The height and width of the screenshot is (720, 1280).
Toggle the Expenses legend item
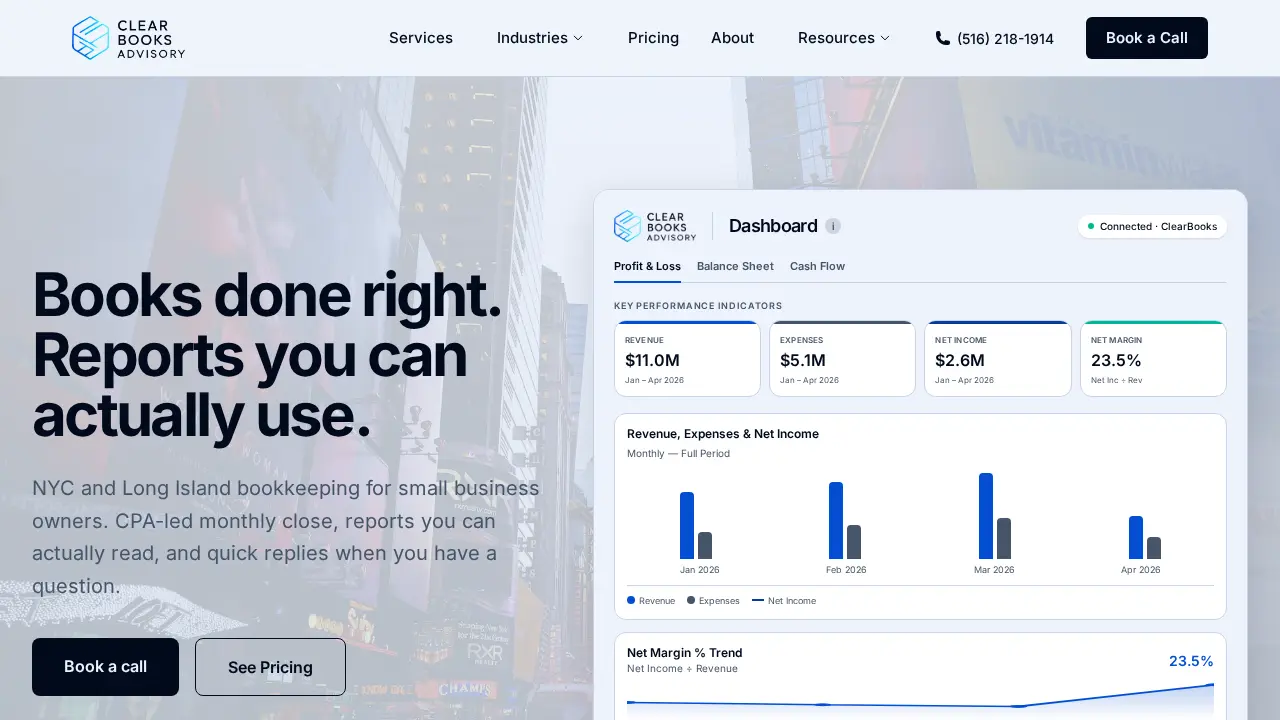coord(713,601)
